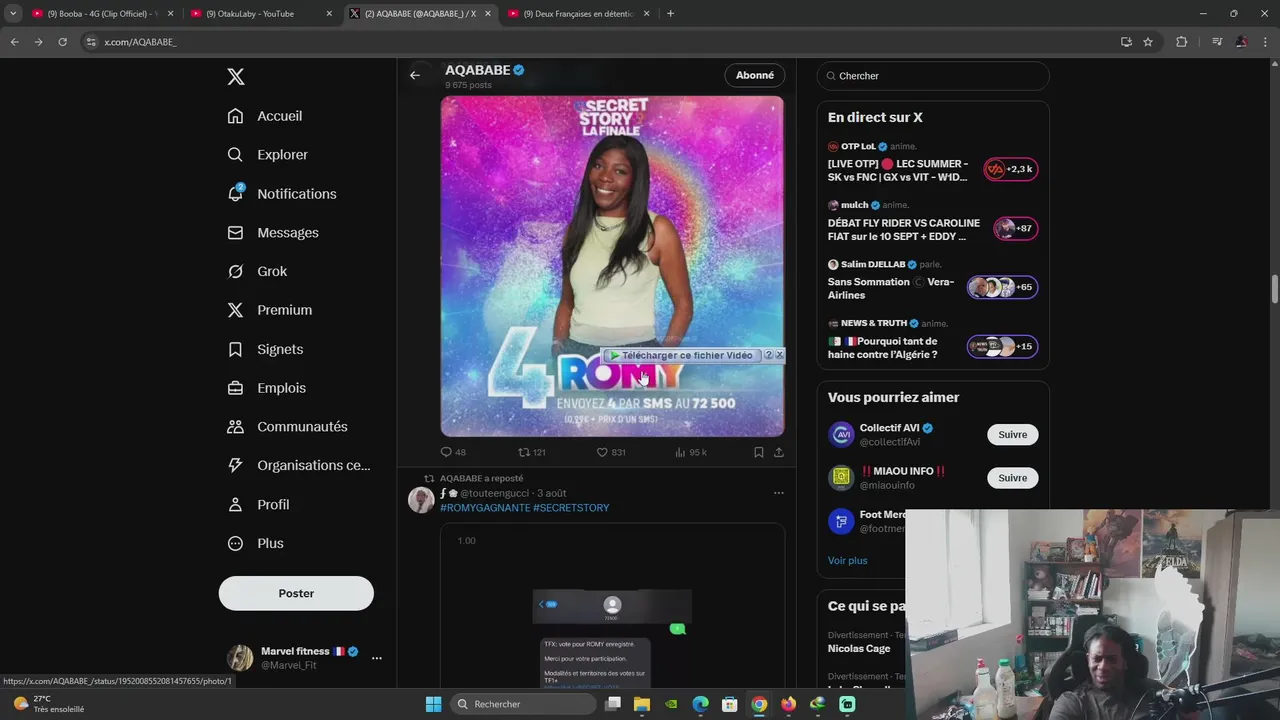Screen dimensions: 1280x720
Task: Click the reply icon with 48 comments
Action: tap(454, 452)
